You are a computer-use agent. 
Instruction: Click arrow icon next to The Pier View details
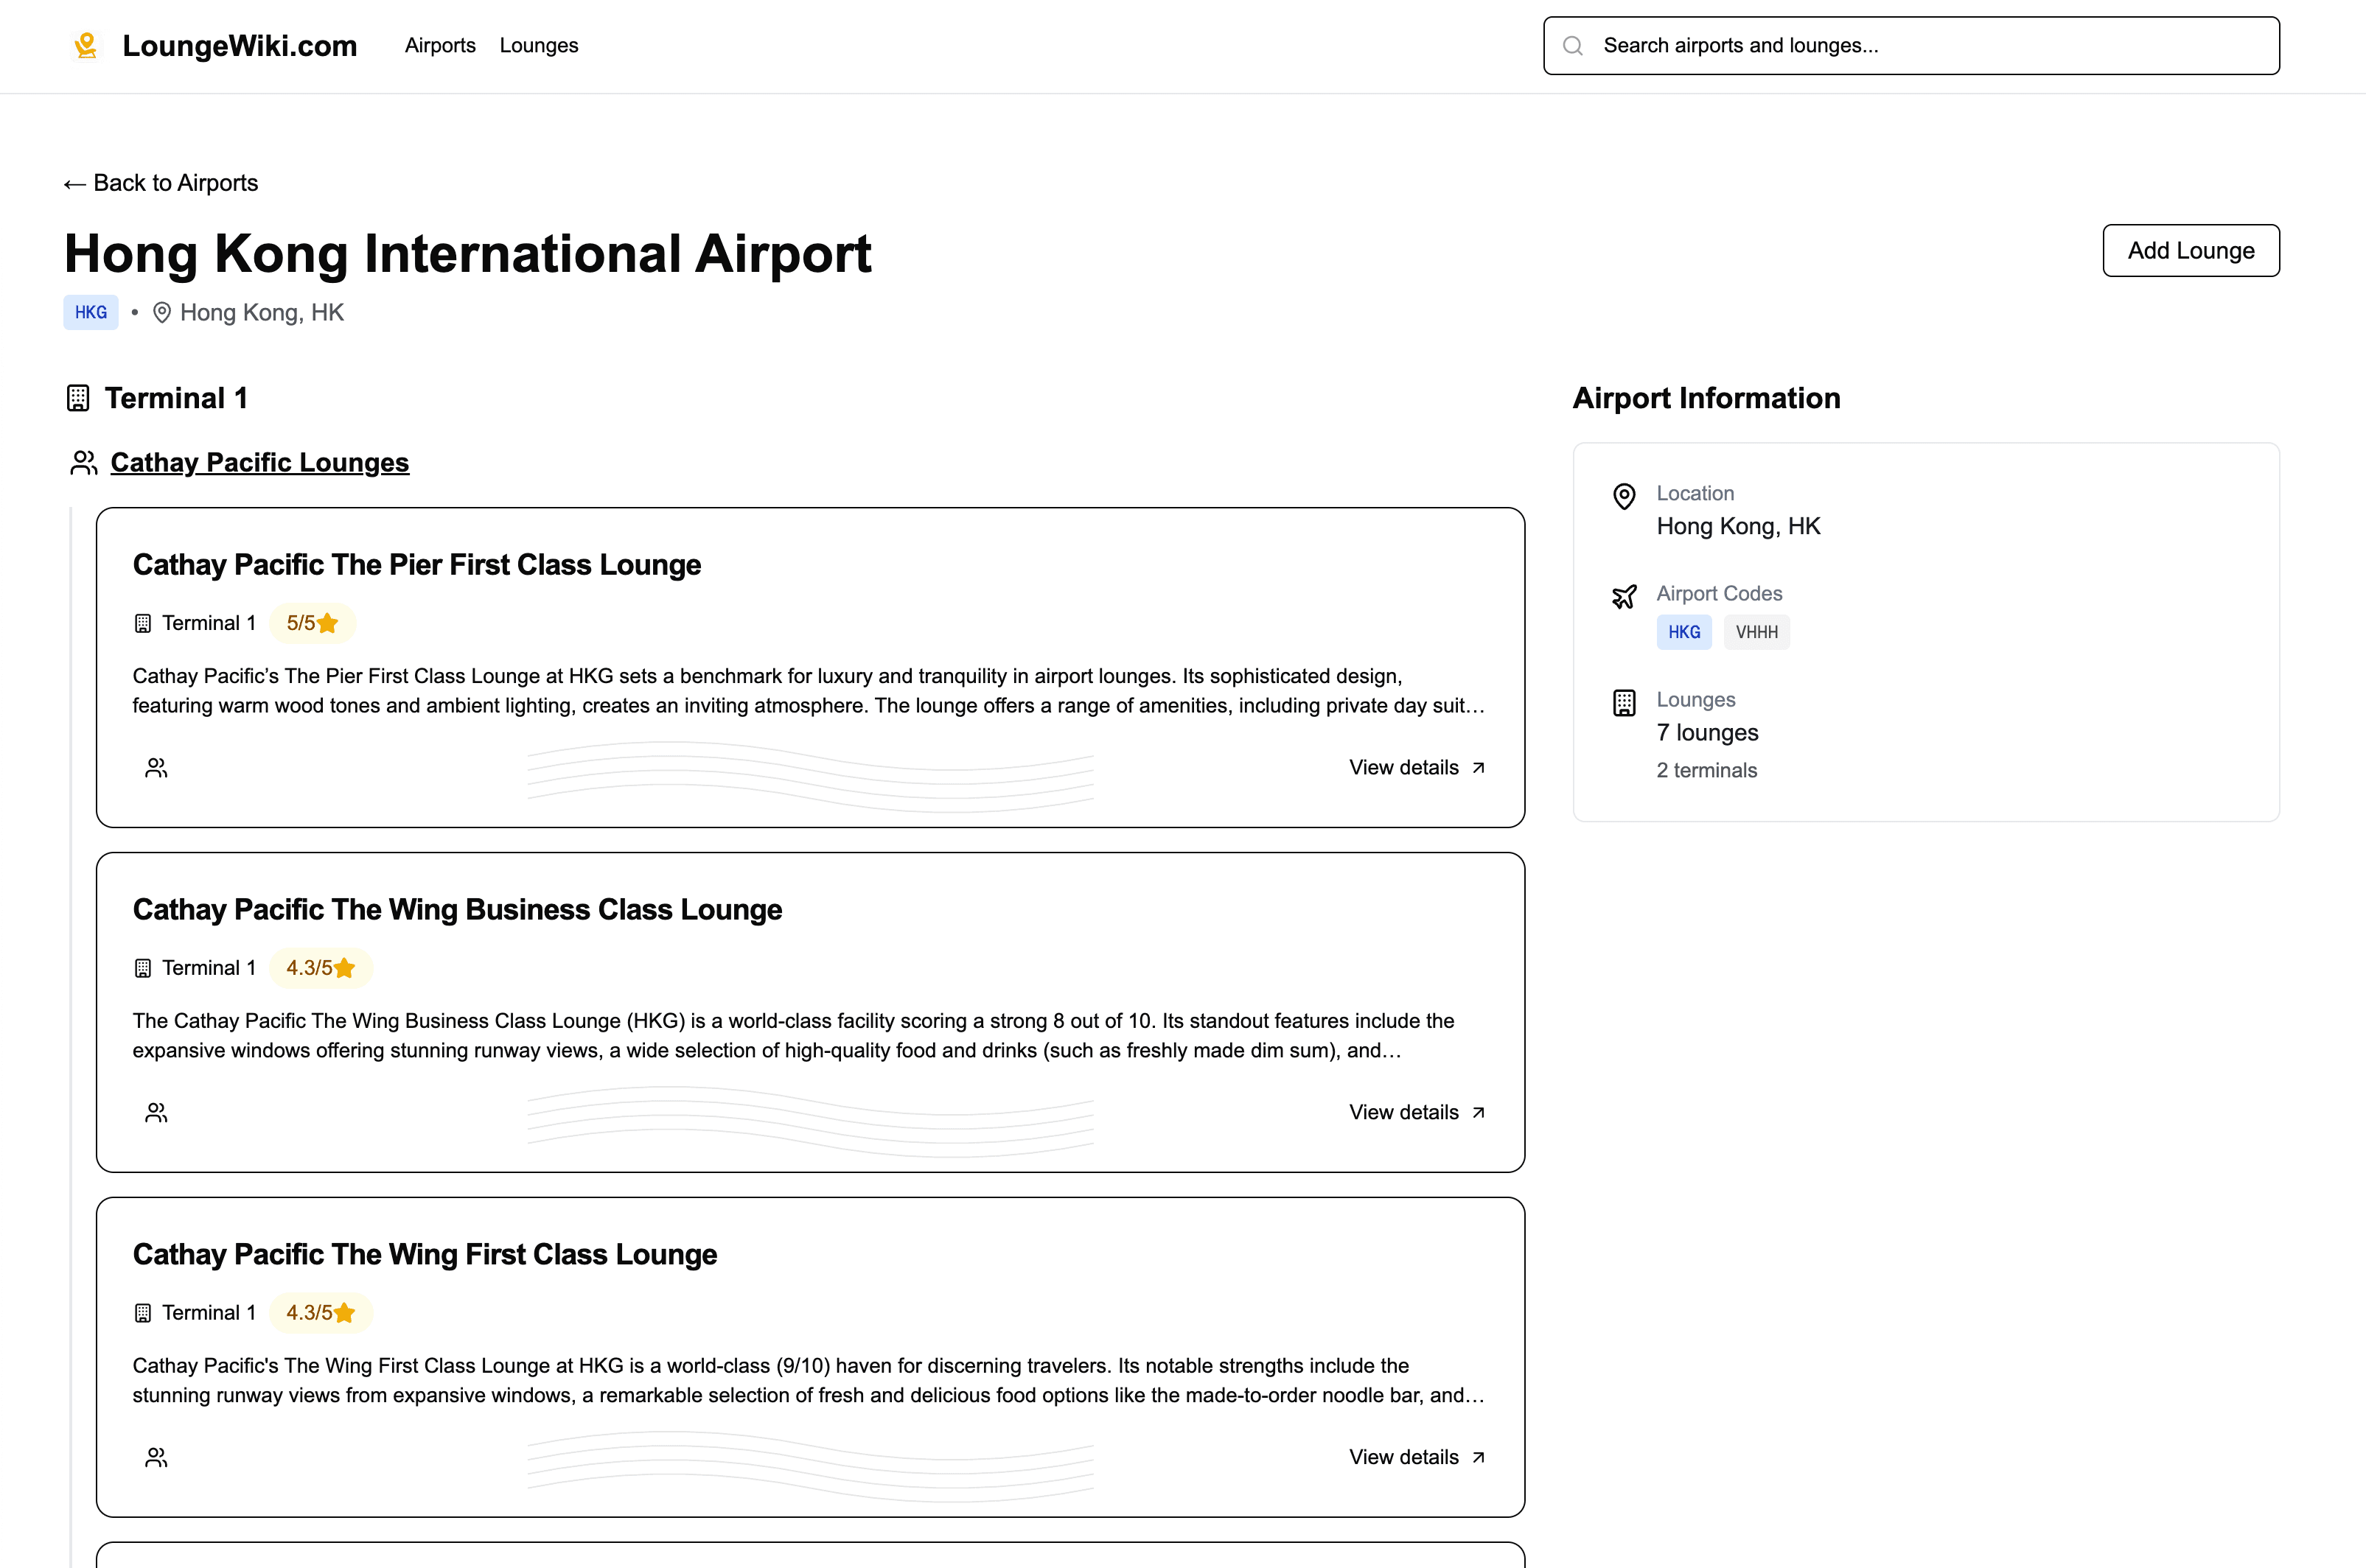[1478, 768]
